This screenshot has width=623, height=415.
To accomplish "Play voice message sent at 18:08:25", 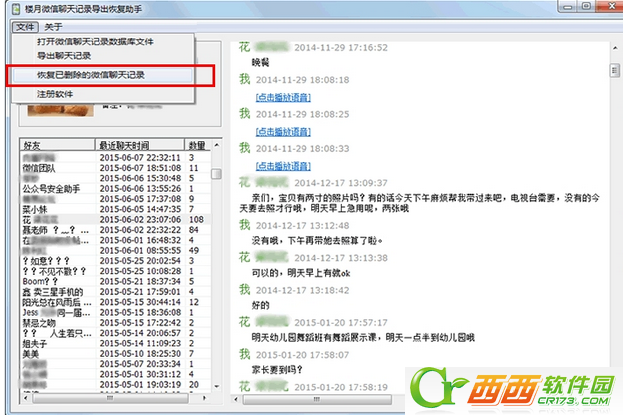I will 283,132.
